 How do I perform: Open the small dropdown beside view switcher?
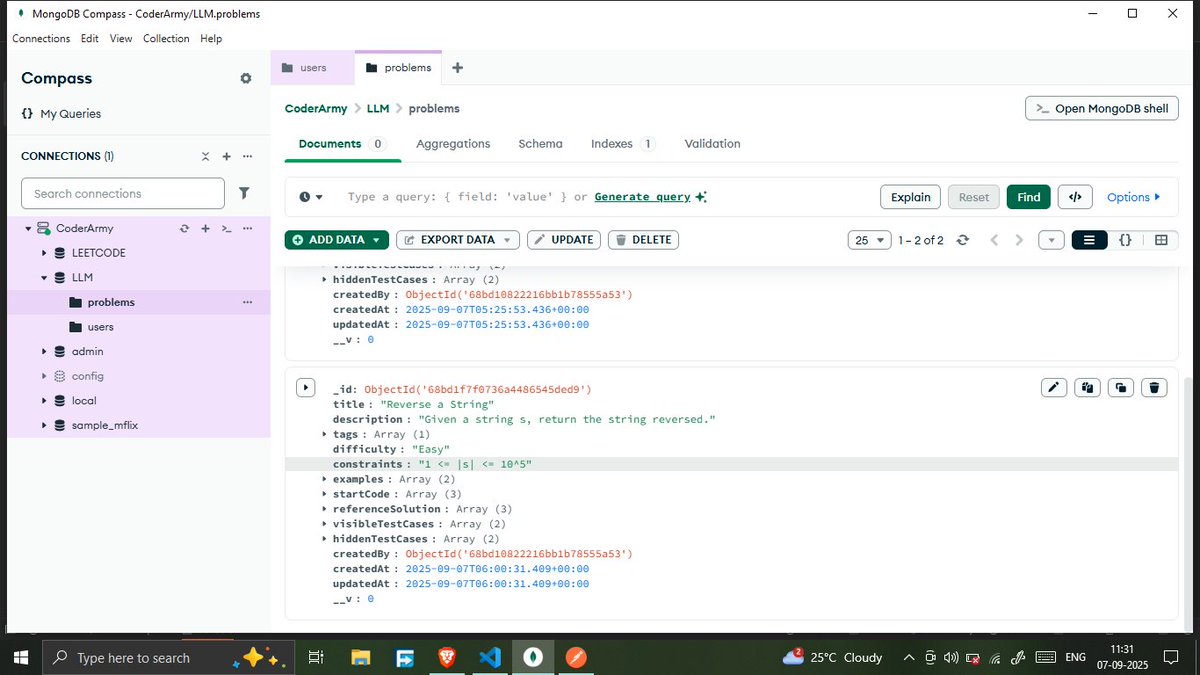tap(1051, 240)
